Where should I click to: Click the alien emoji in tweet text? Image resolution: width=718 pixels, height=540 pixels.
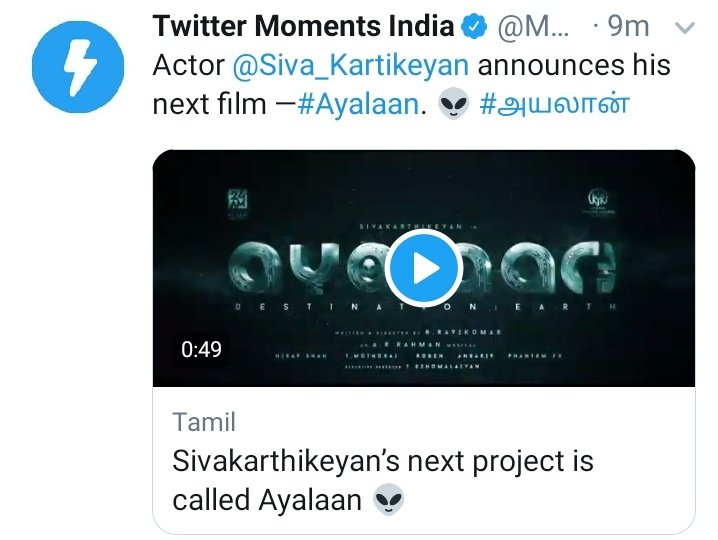(453, 104)
